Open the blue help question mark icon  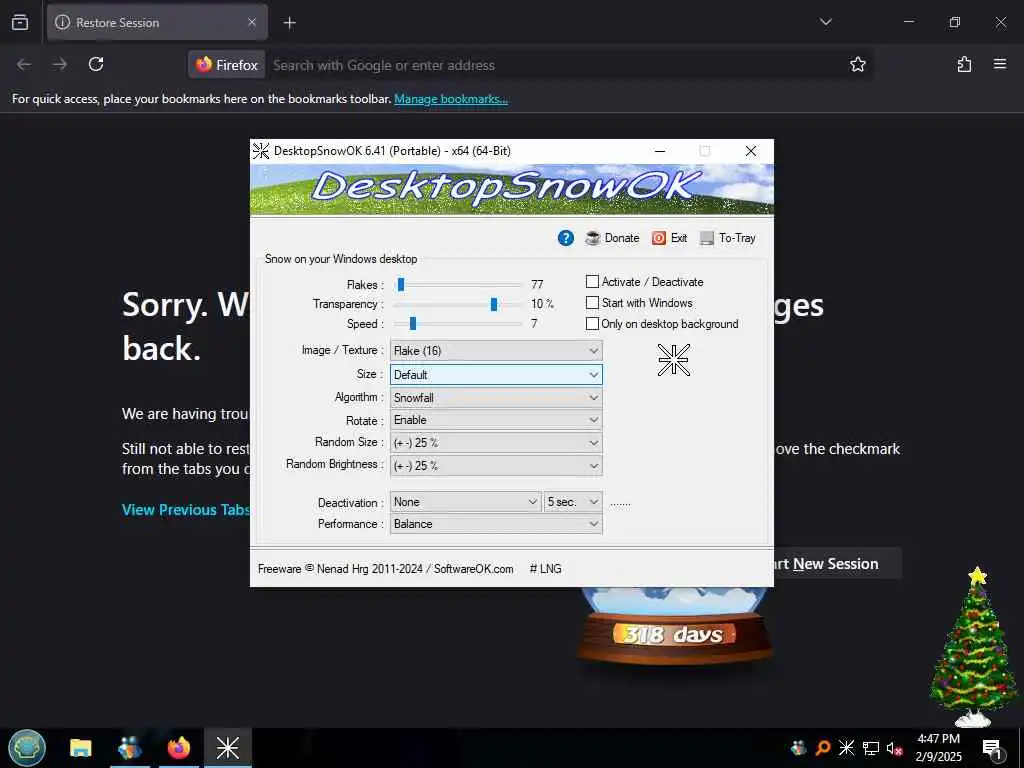pos(566,238)
